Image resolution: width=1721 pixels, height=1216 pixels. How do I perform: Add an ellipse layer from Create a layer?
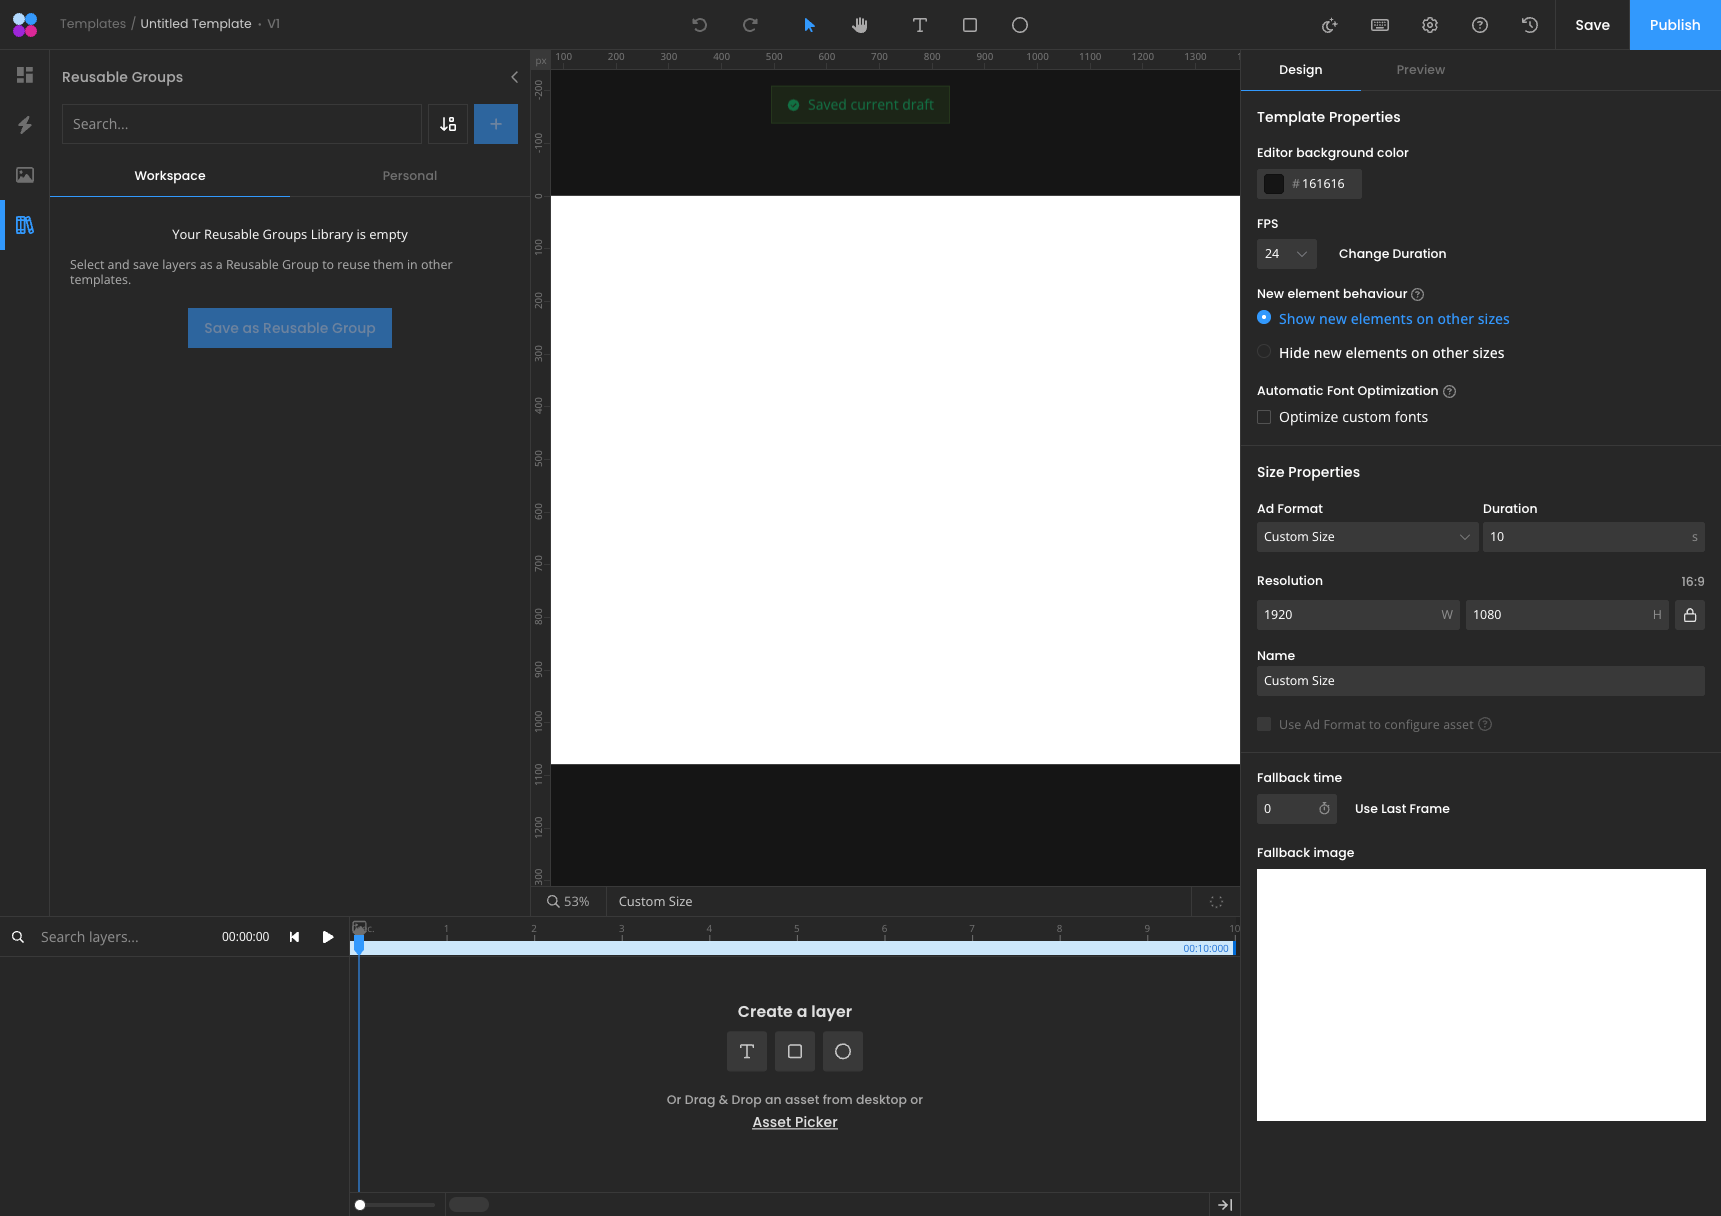843,1051
